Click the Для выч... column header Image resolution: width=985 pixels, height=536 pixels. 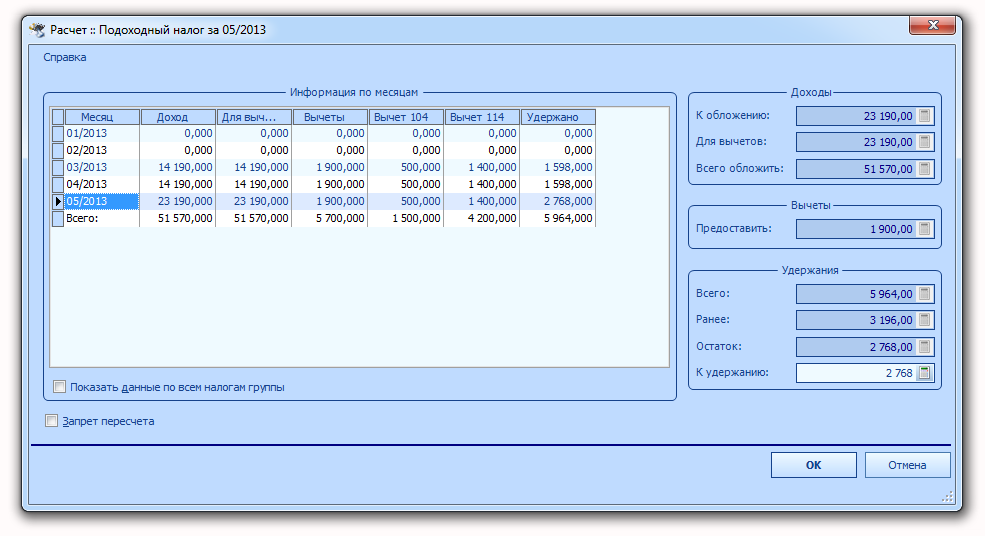click(x=254, y=117)
